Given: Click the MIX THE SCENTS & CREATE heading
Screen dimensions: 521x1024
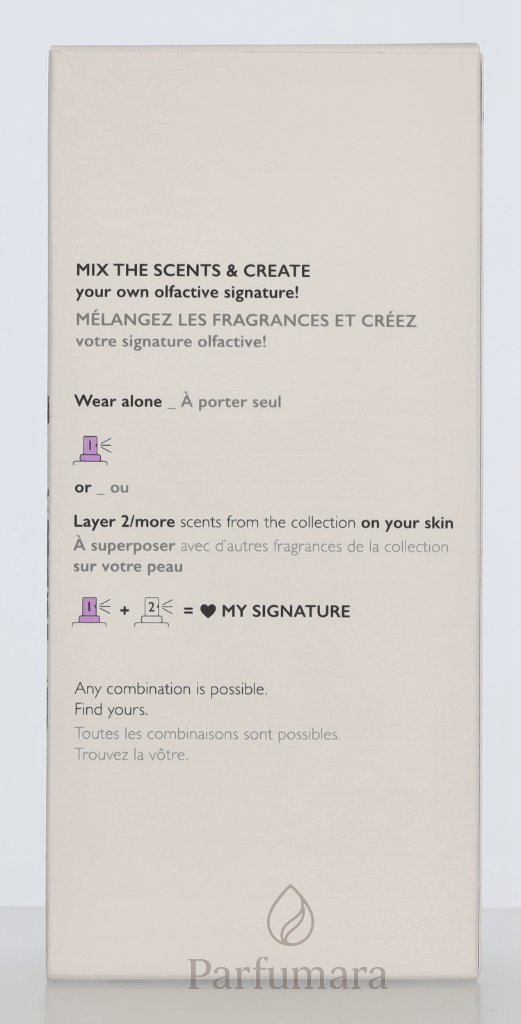Looking at the screenshot, I should (x=193, y=270).
